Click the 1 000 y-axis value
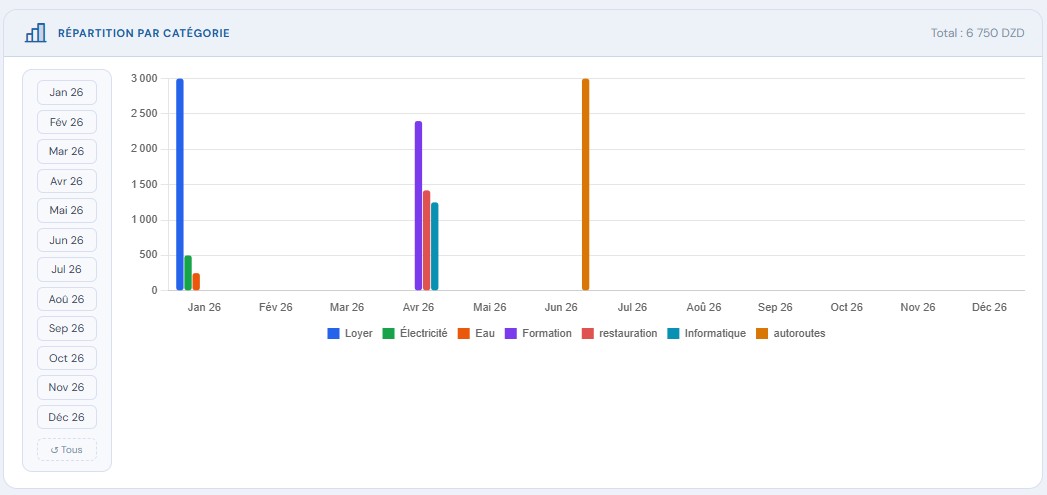This screenshot has height=495, width=1047. coord(144,220)
